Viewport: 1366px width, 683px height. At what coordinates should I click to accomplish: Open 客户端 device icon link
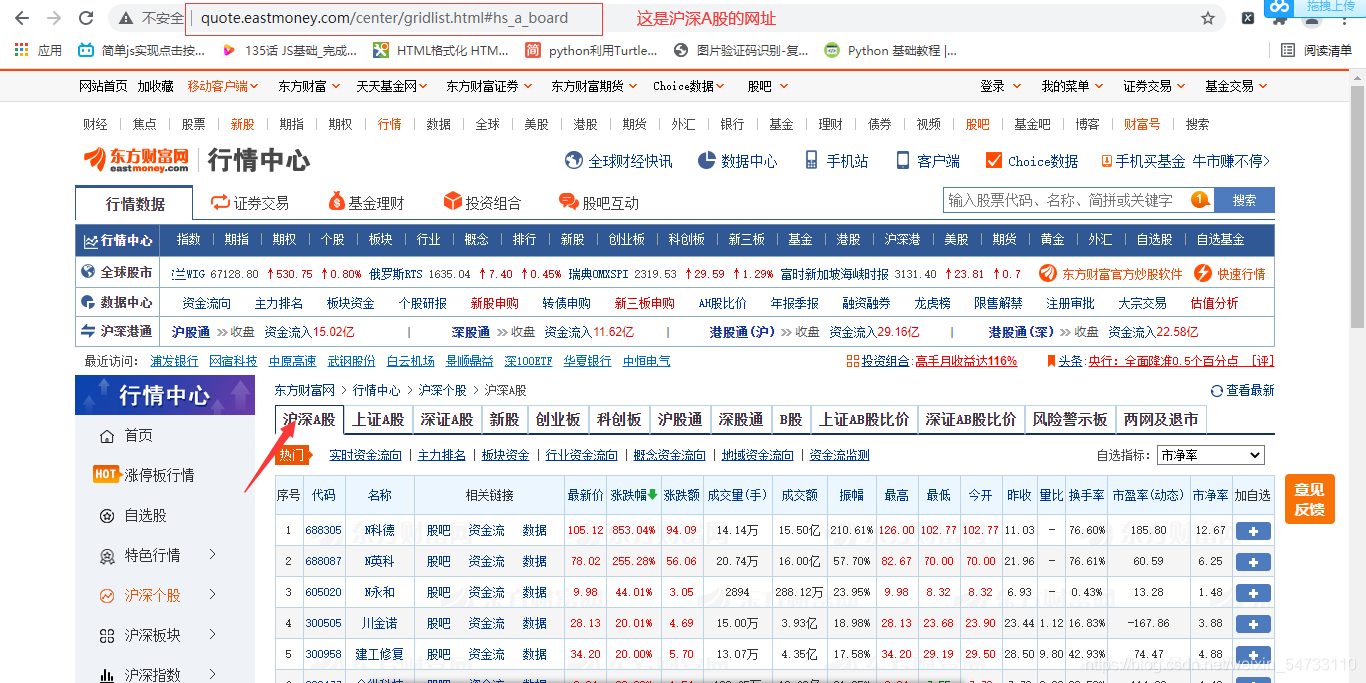coord(928,161)
